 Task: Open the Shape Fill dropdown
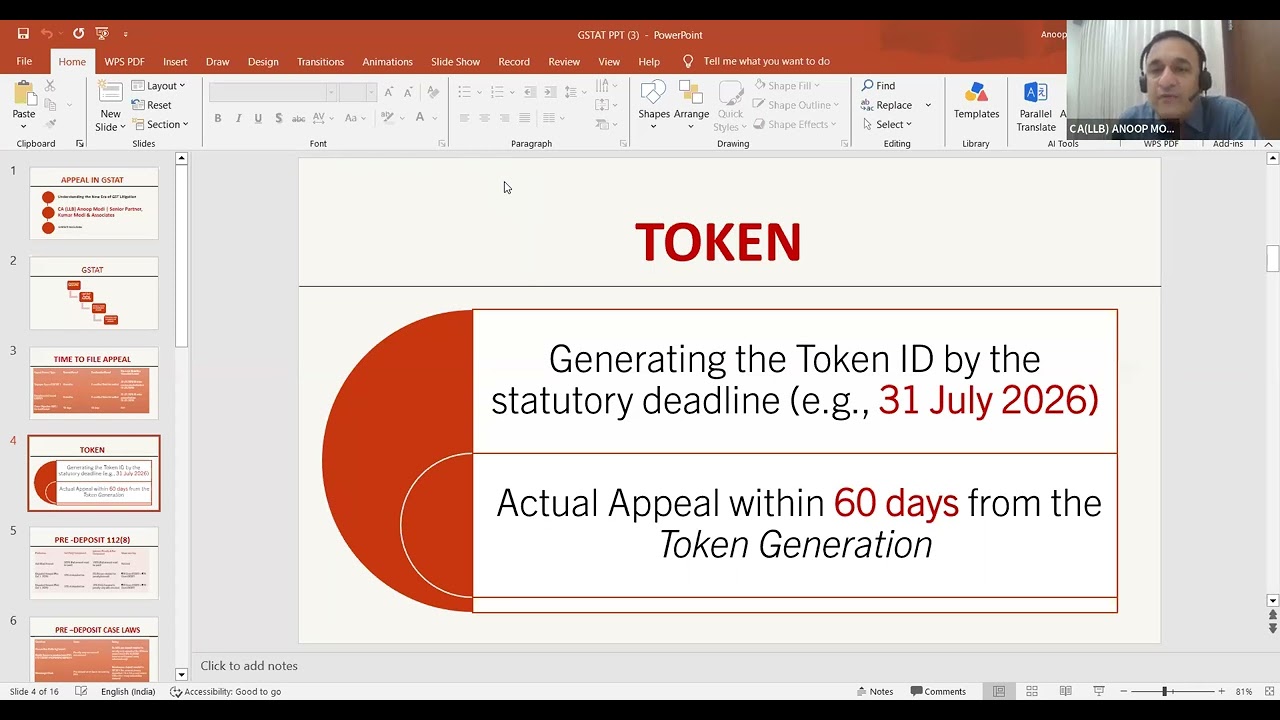[x=787, y=86]
